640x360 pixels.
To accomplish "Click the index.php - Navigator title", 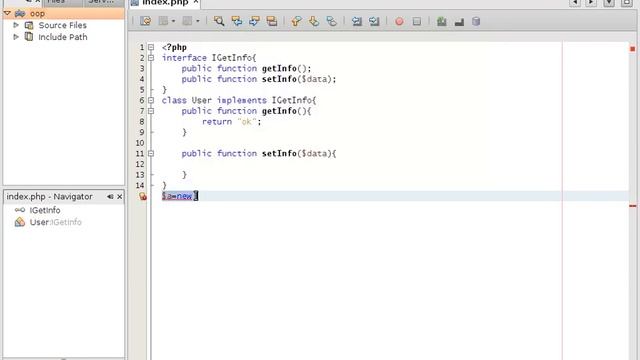I will (49, 197).
